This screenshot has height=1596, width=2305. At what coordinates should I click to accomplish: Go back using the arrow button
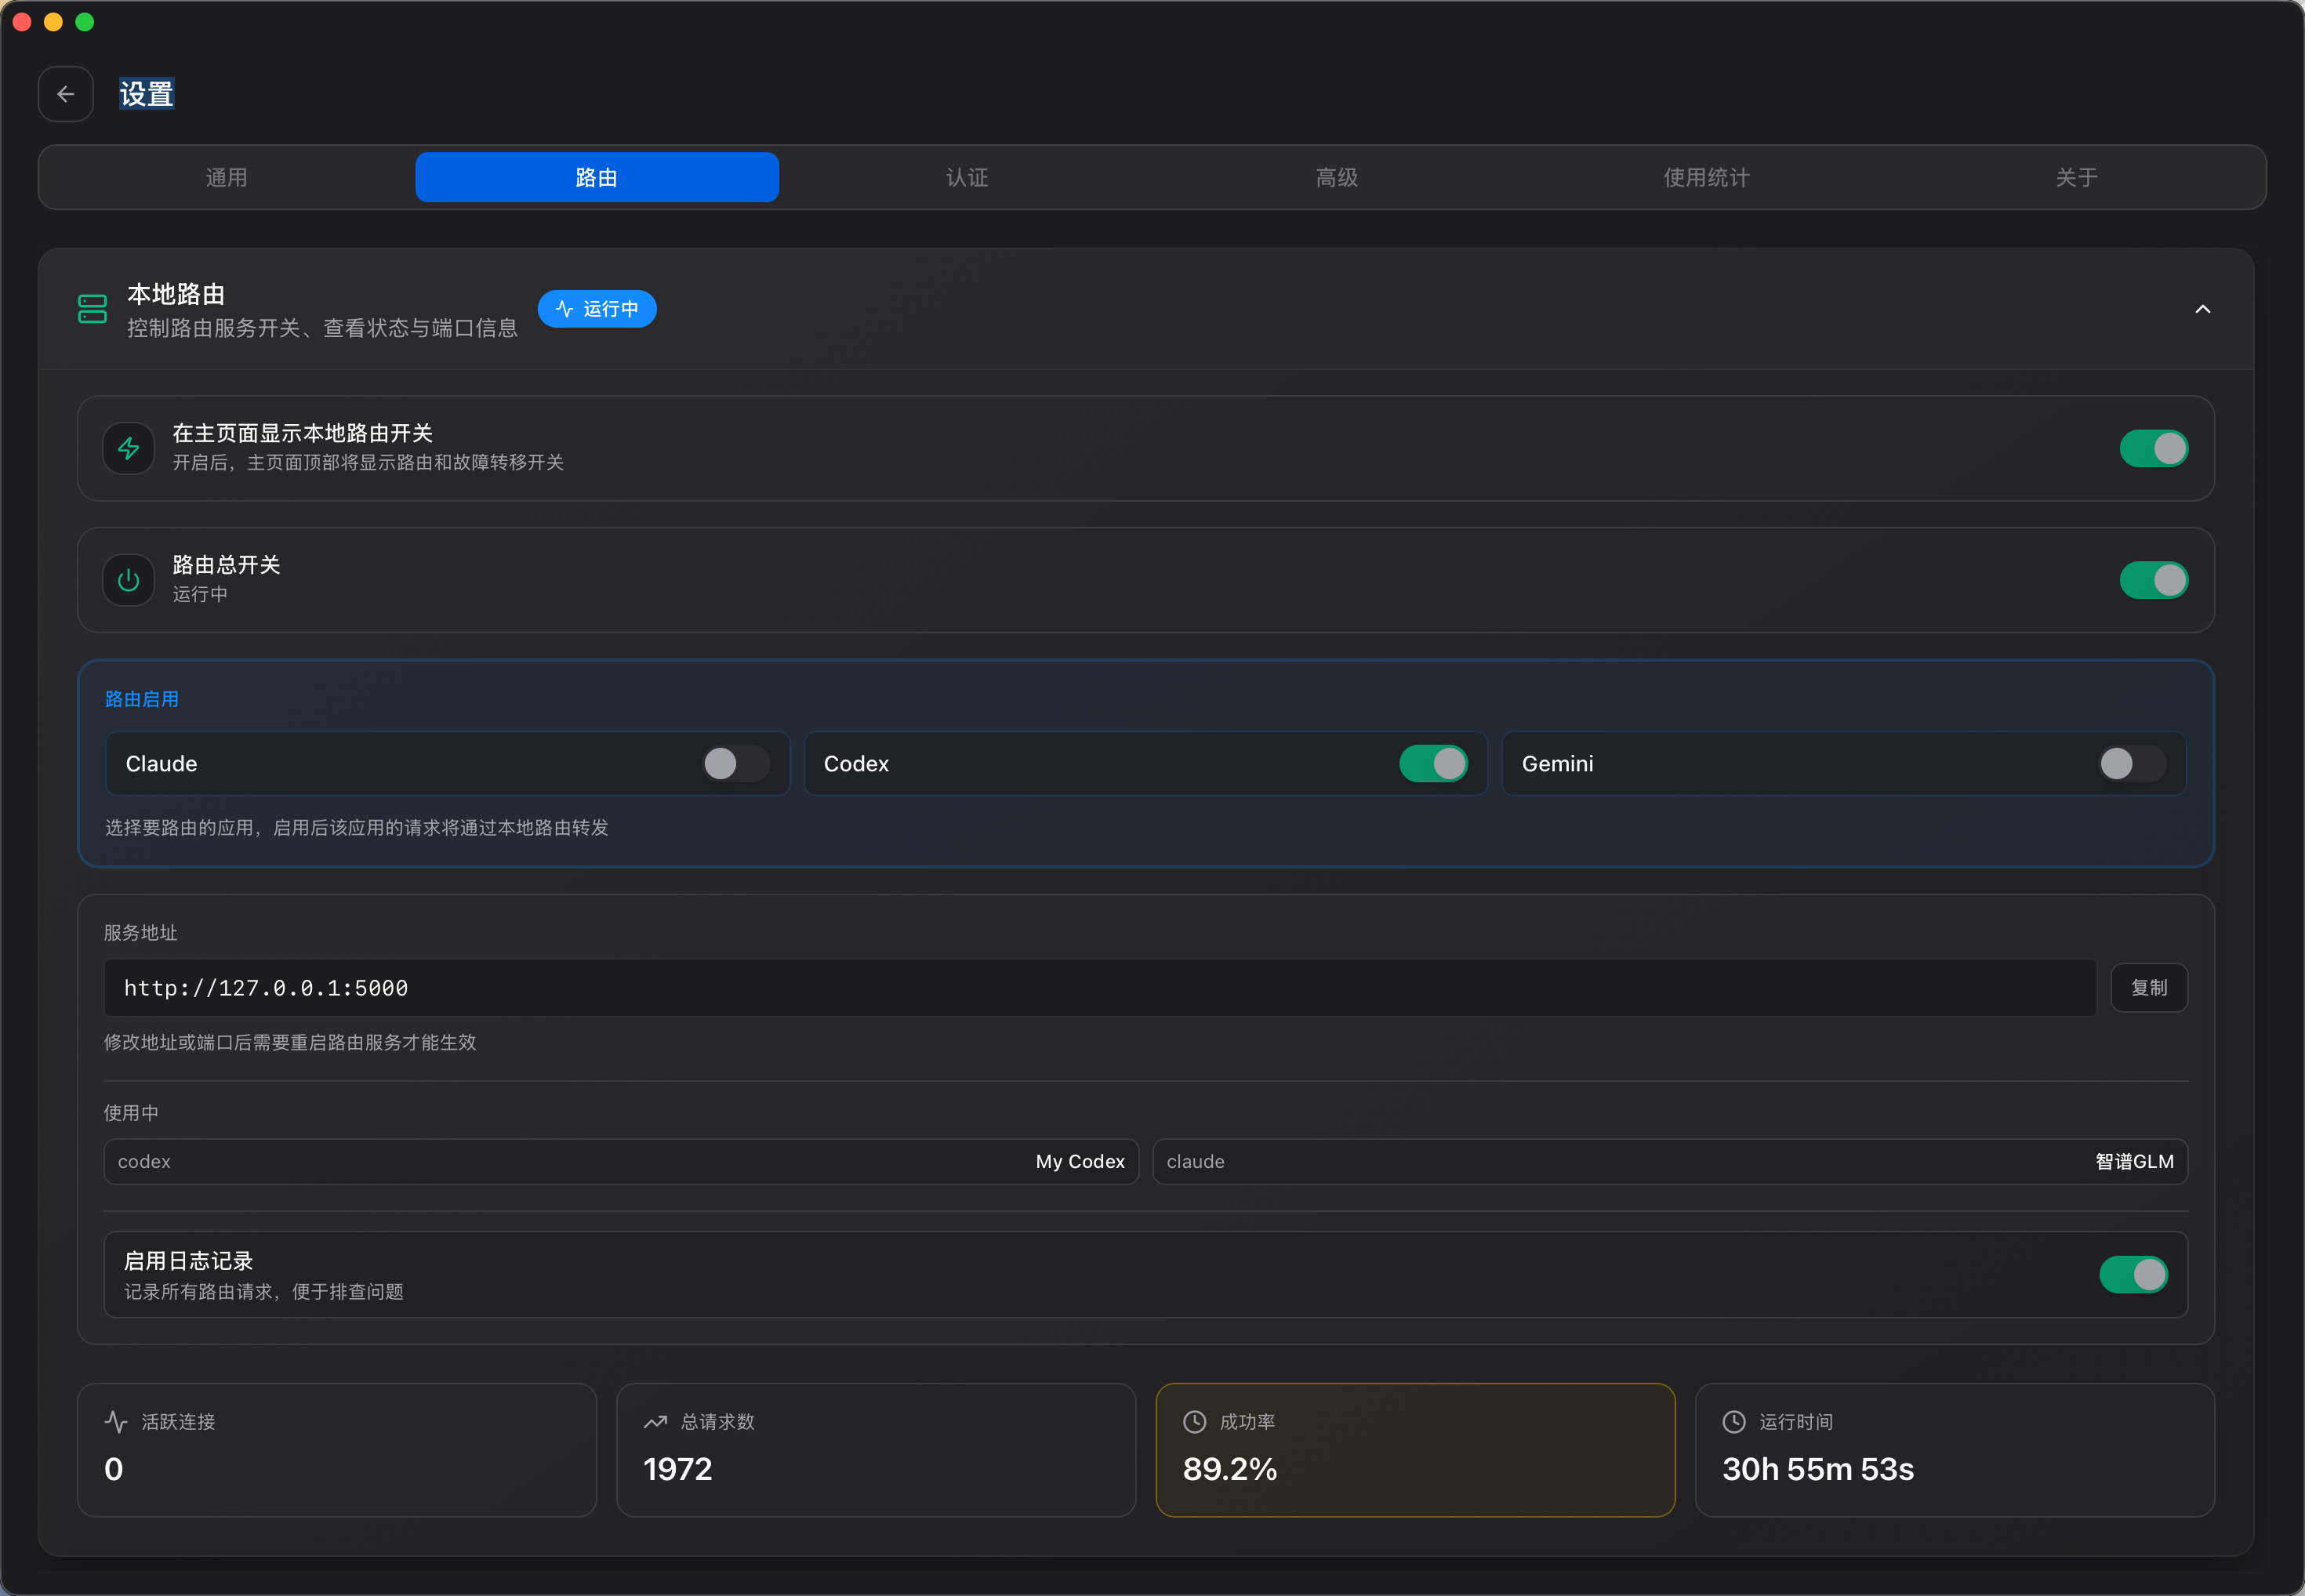tap(66, 94)
